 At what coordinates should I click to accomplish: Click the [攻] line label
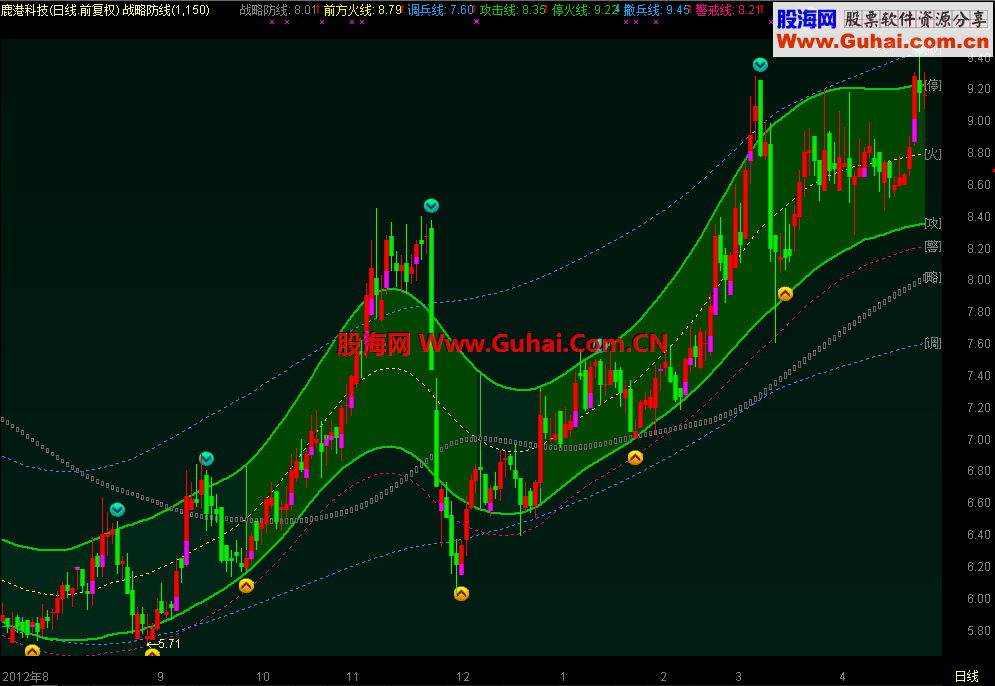[x=933, y=223]
